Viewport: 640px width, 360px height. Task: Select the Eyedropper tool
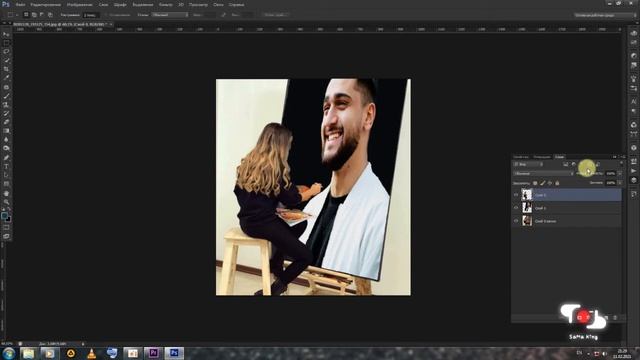point(6,78)
